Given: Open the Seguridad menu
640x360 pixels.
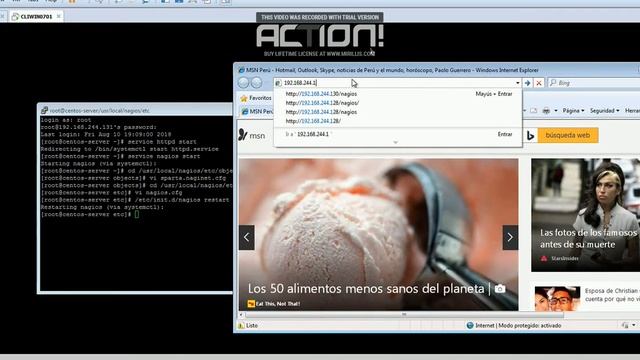Looking at the screenshot, I should (x=604, y=111).
